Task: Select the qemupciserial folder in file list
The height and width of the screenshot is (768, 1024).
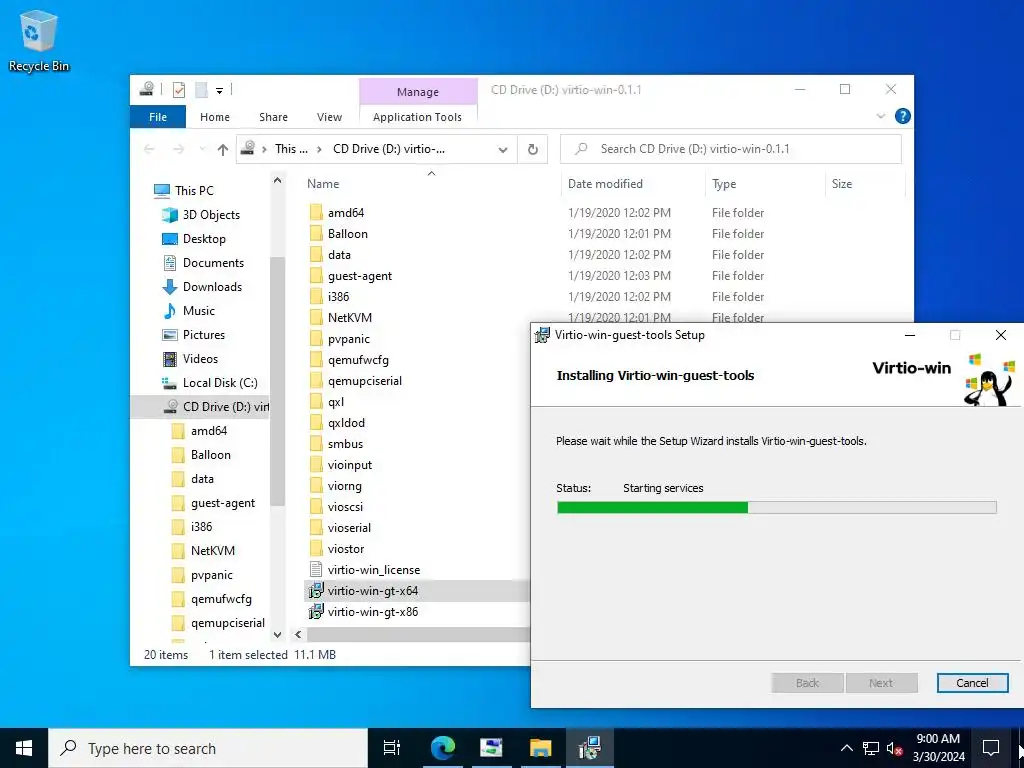Action: coord(364,381)
